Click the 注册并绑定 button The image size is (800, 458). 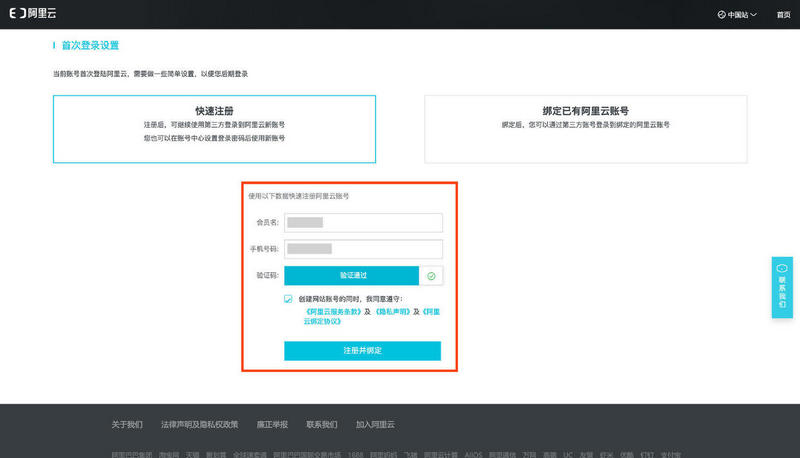(x=362, y=351)
